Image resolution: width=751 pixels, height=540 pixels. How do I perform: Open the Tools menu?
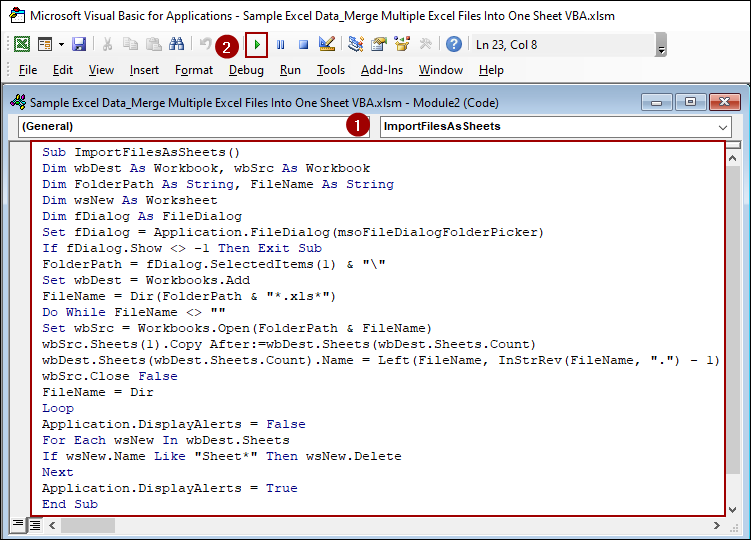point(331,70)
